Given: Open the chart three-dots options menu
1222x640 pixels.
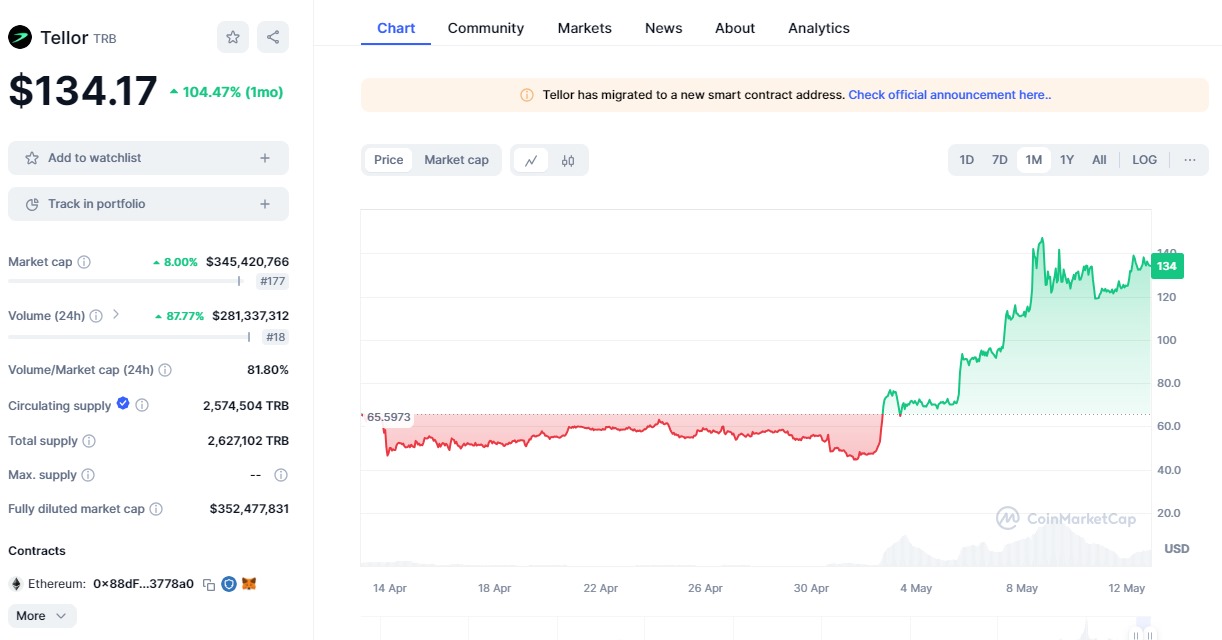Looking at the screenshot, I should click(1189, 160).
